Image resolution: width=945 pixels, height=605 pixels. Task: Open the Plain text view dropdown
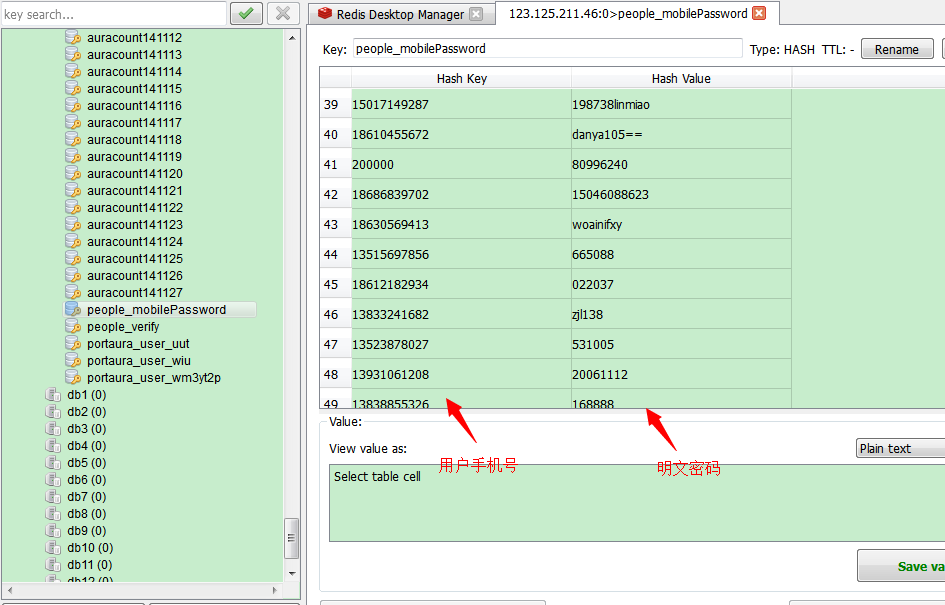pyautogui.click(x=900, y=448)
